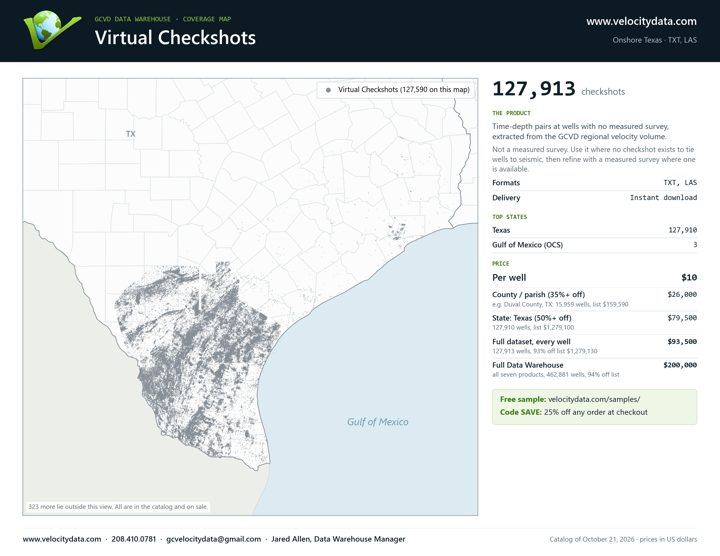
Task: Click TOP STATES section heading
Action: pyautogui.click(x=510, y=217)
